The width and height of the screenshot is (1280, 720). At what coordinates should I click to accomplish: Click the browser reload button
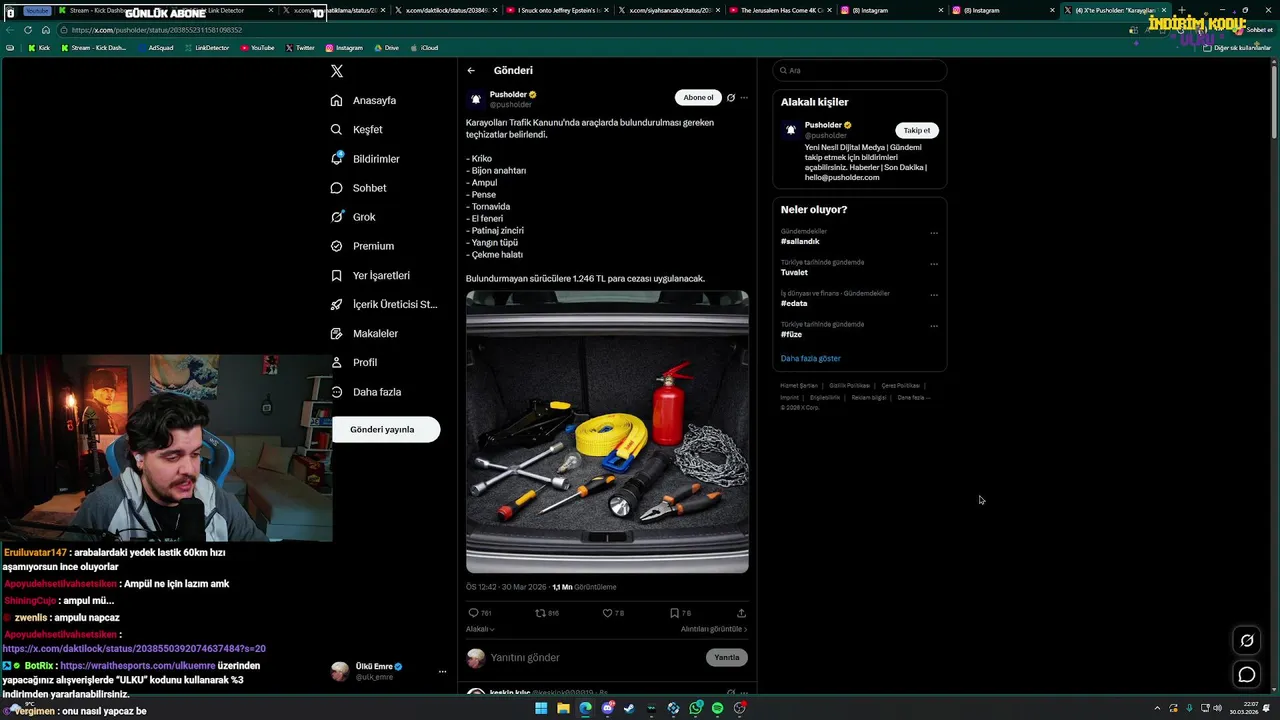[27, 30]
